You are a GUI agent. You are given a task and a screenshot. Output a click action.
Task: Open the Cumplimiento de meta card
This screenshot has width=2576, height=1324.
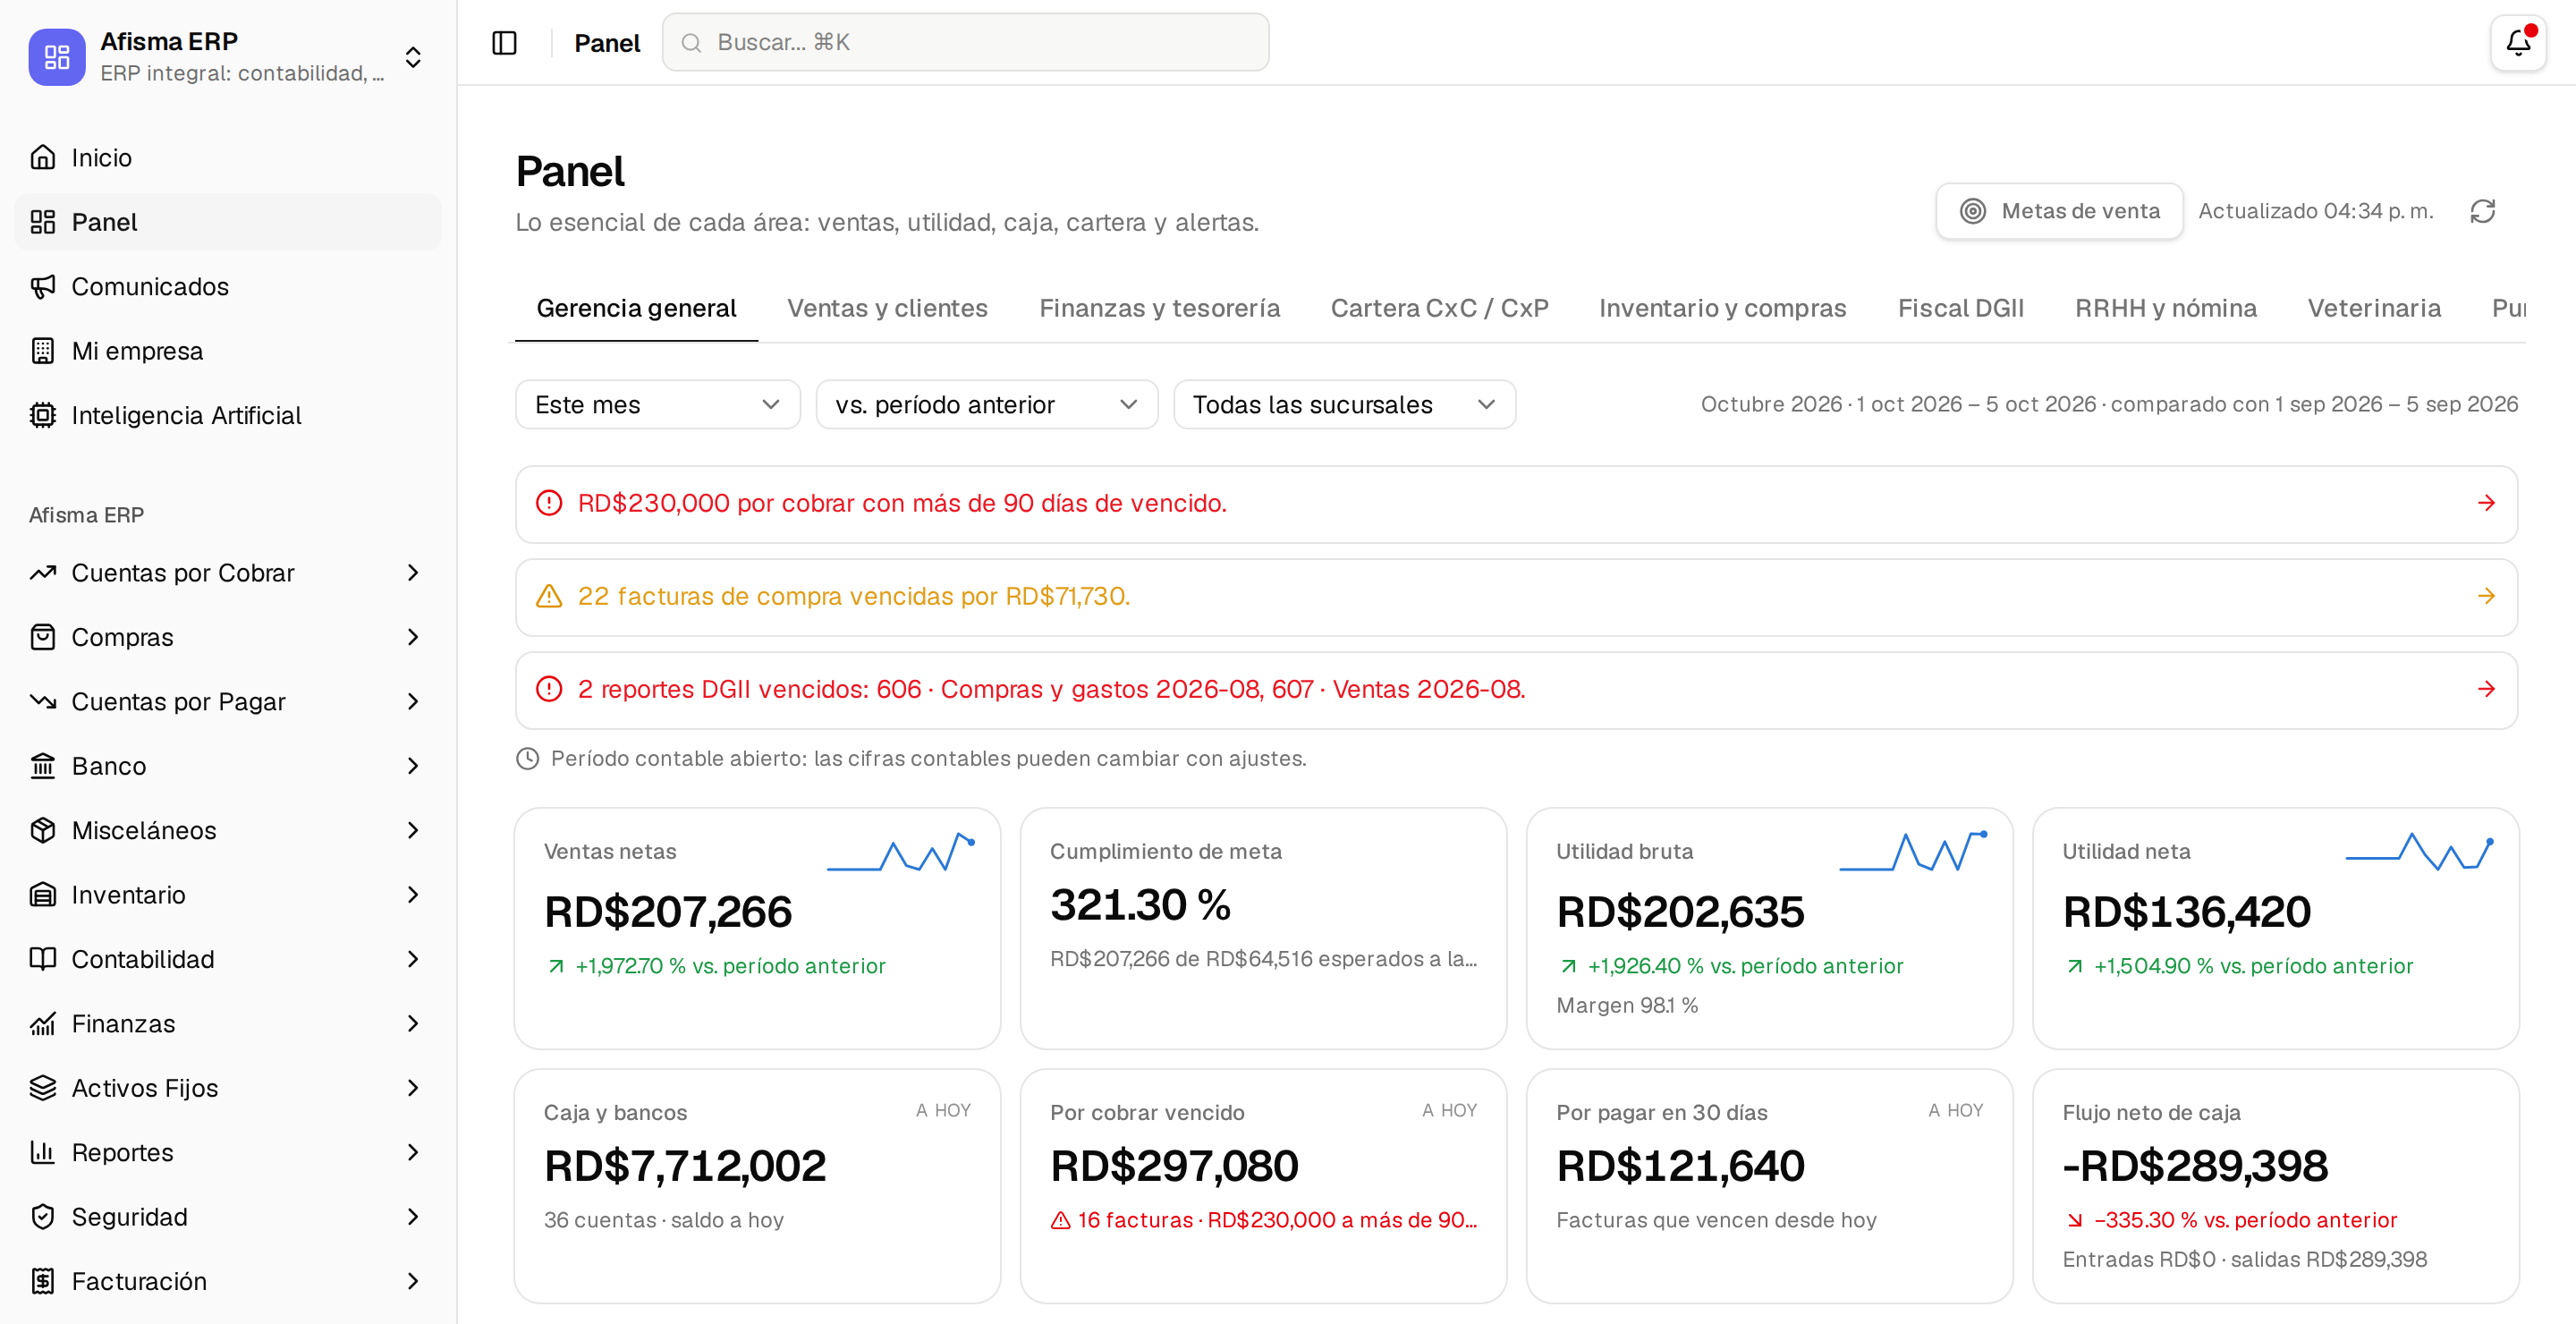[1263, 928]
